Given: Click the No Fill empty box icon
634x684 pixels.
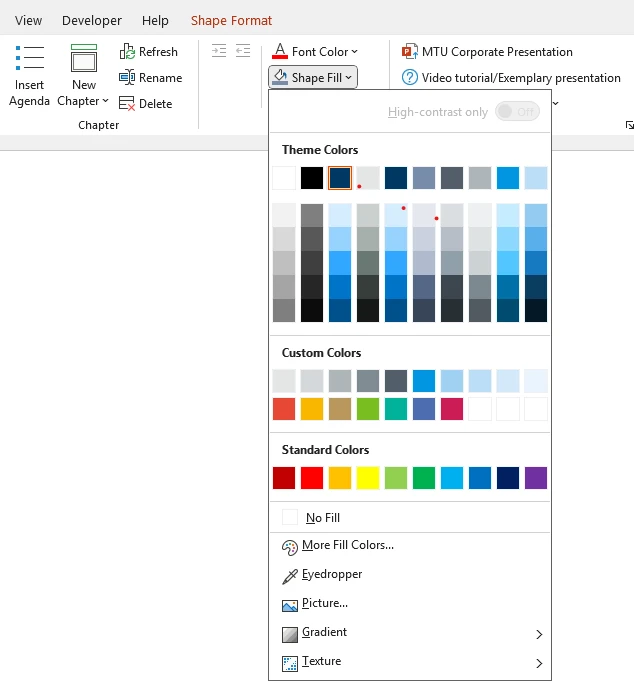Looking at the screenshot, I should (x=290, y=517).
